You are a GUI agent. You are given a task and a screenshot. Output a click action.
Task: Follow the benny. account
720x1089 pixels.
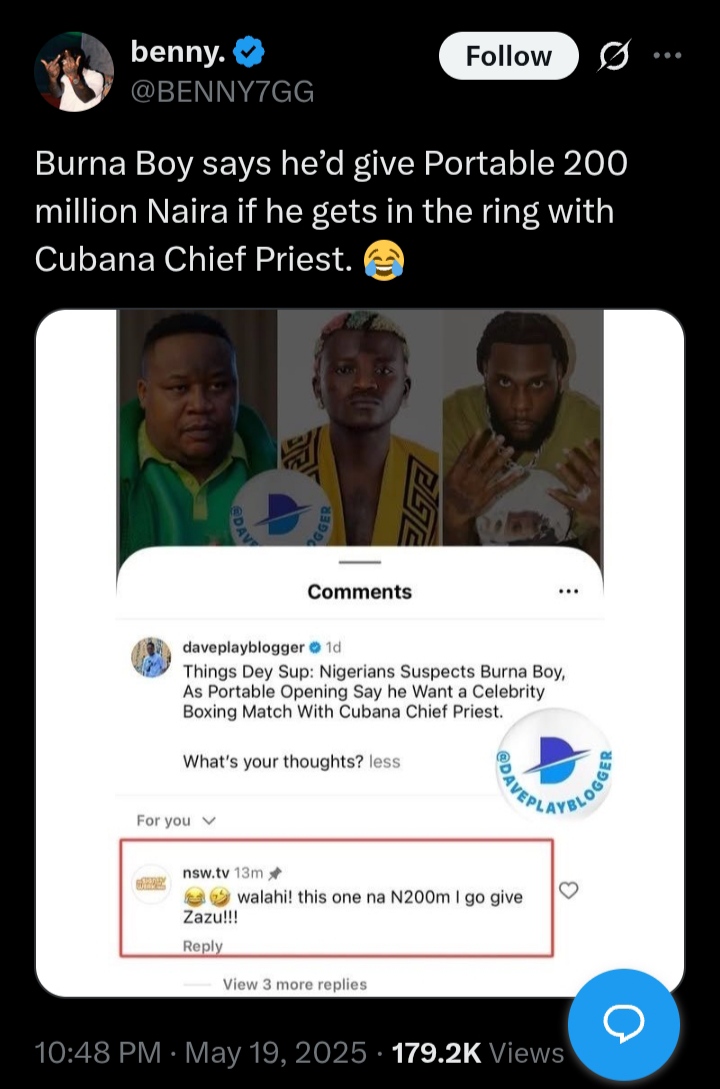508,56
